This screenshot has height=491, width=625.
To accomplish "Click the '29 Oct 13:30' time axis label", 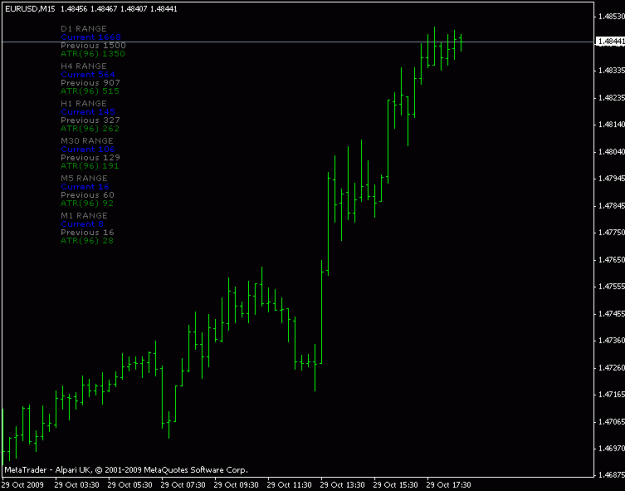I will point(342,485).
